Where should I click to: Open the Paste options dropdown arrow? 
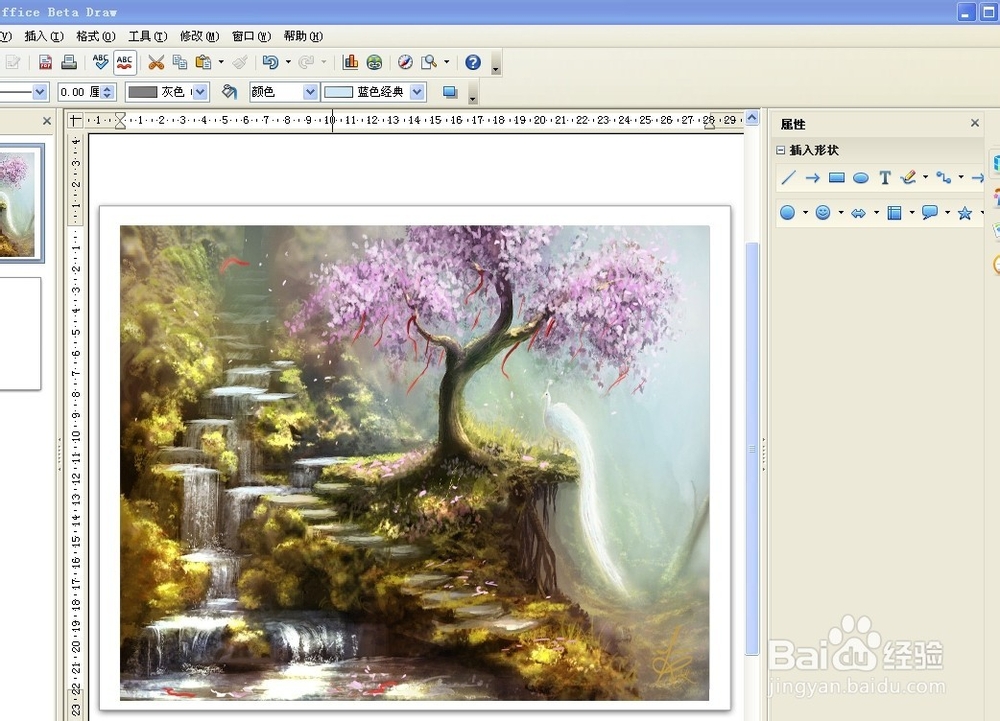(x=221, y=62)
